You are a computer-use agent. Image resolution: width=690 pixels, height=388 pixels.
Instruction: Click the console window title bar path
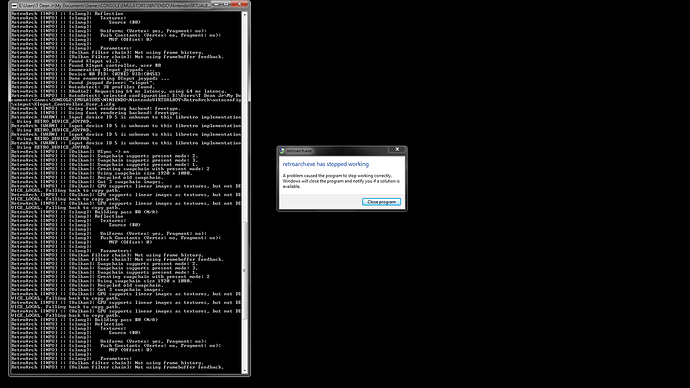tap(114, 6)
